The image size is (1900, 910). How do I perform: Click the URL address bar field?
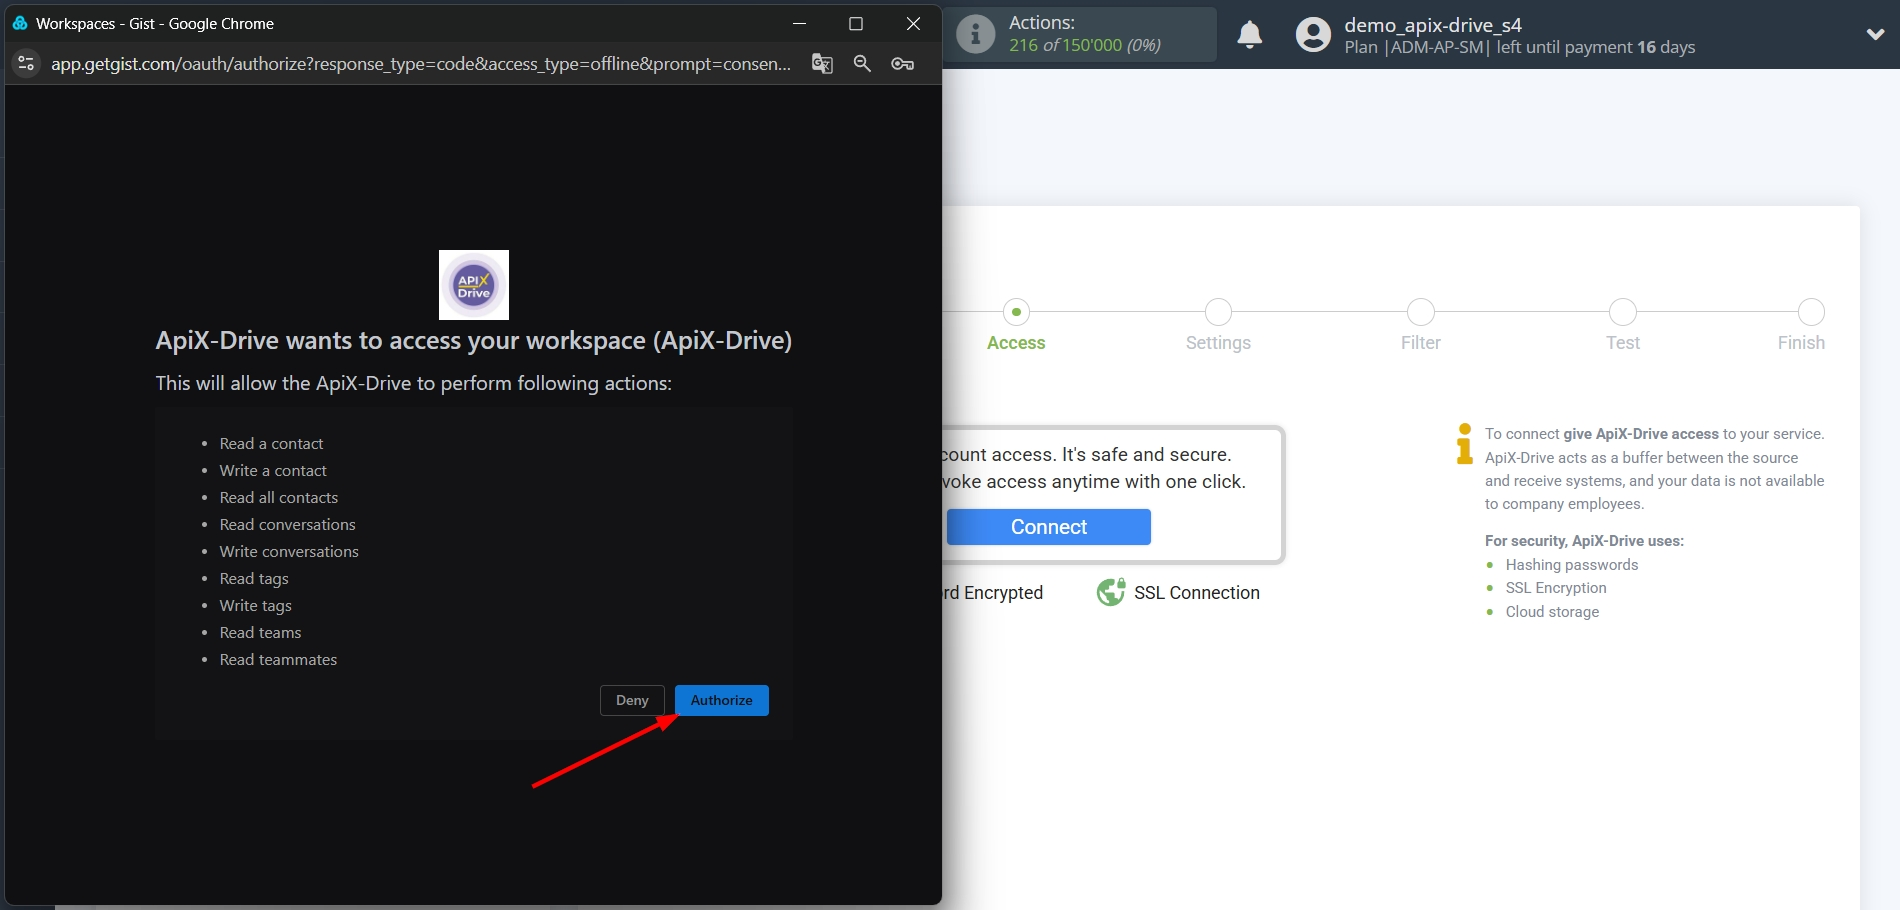pos(420,63)
